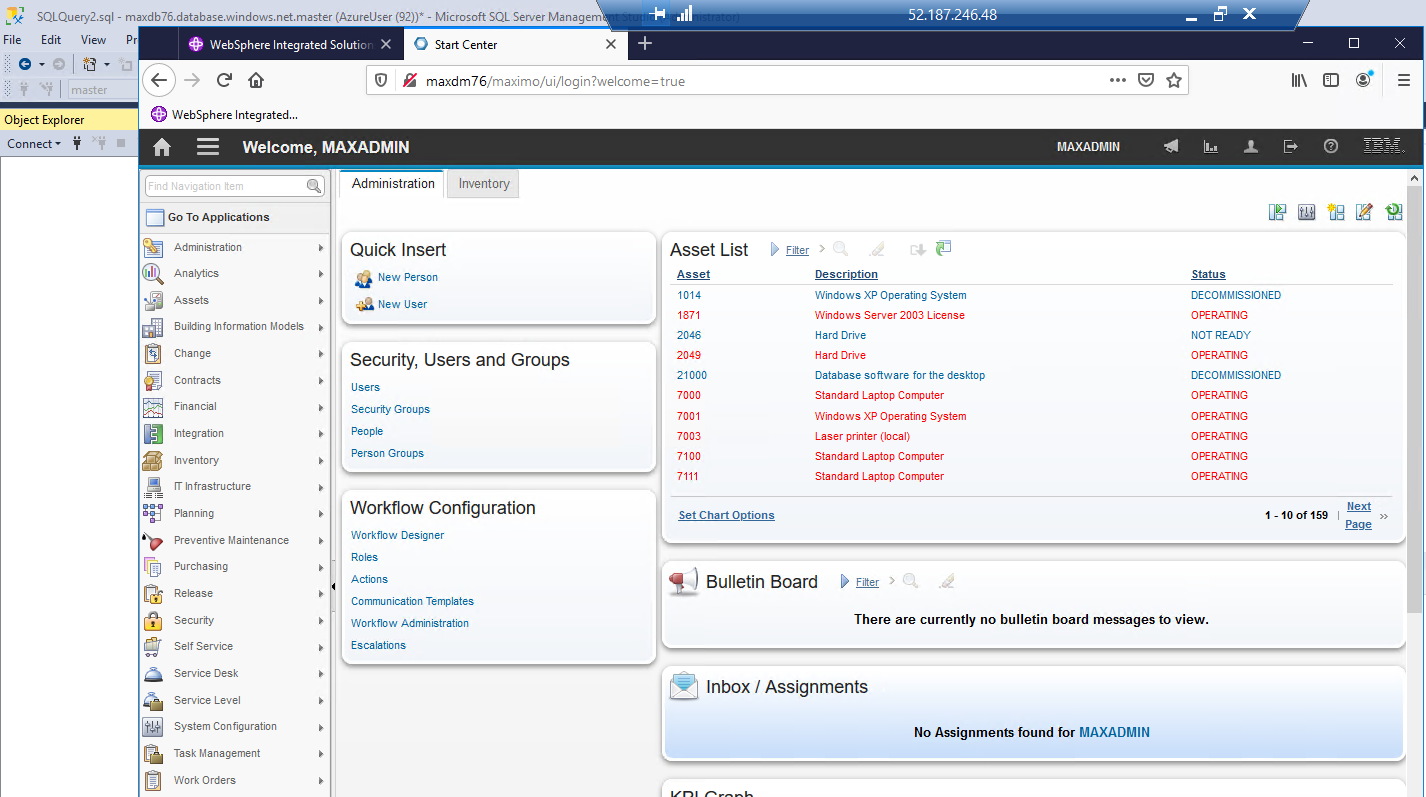This screenshot has width=1426, height=797.
Task: Select the Administration Start Center tab
Action: pos(393,184)
